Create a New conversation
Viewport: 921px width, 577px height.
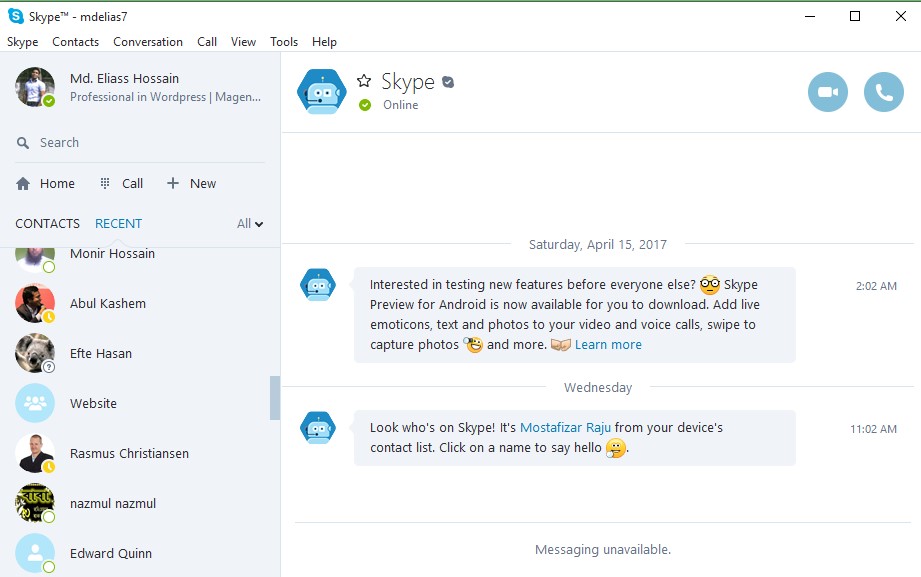point(191,183)
